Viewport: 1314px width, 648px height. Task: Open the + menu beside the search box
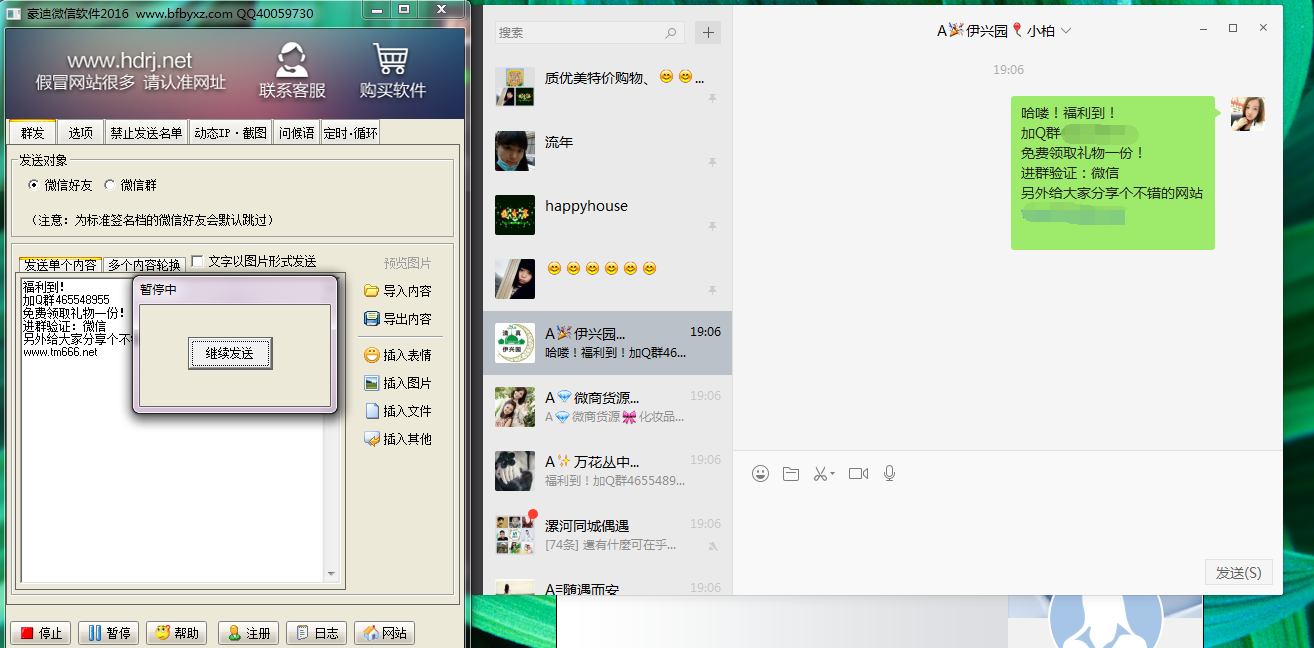tap(707, 32)
